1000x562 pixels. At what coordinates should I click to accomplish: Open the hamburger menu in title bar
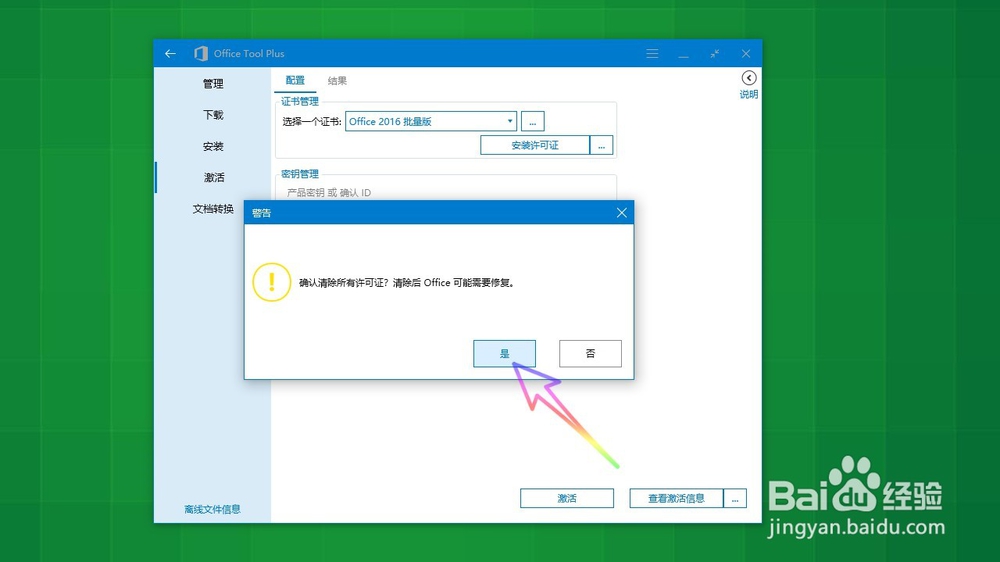click(x=652, y=54)
